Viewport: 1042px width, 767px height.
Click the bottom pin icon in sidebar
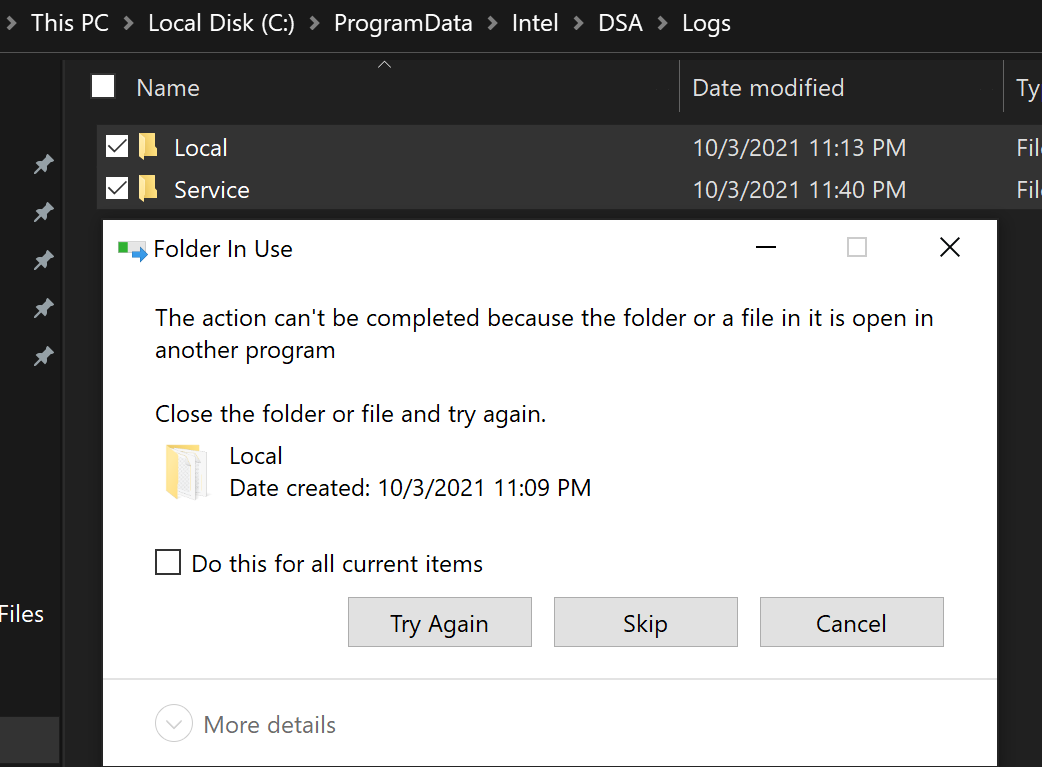(x=44, y=356)
